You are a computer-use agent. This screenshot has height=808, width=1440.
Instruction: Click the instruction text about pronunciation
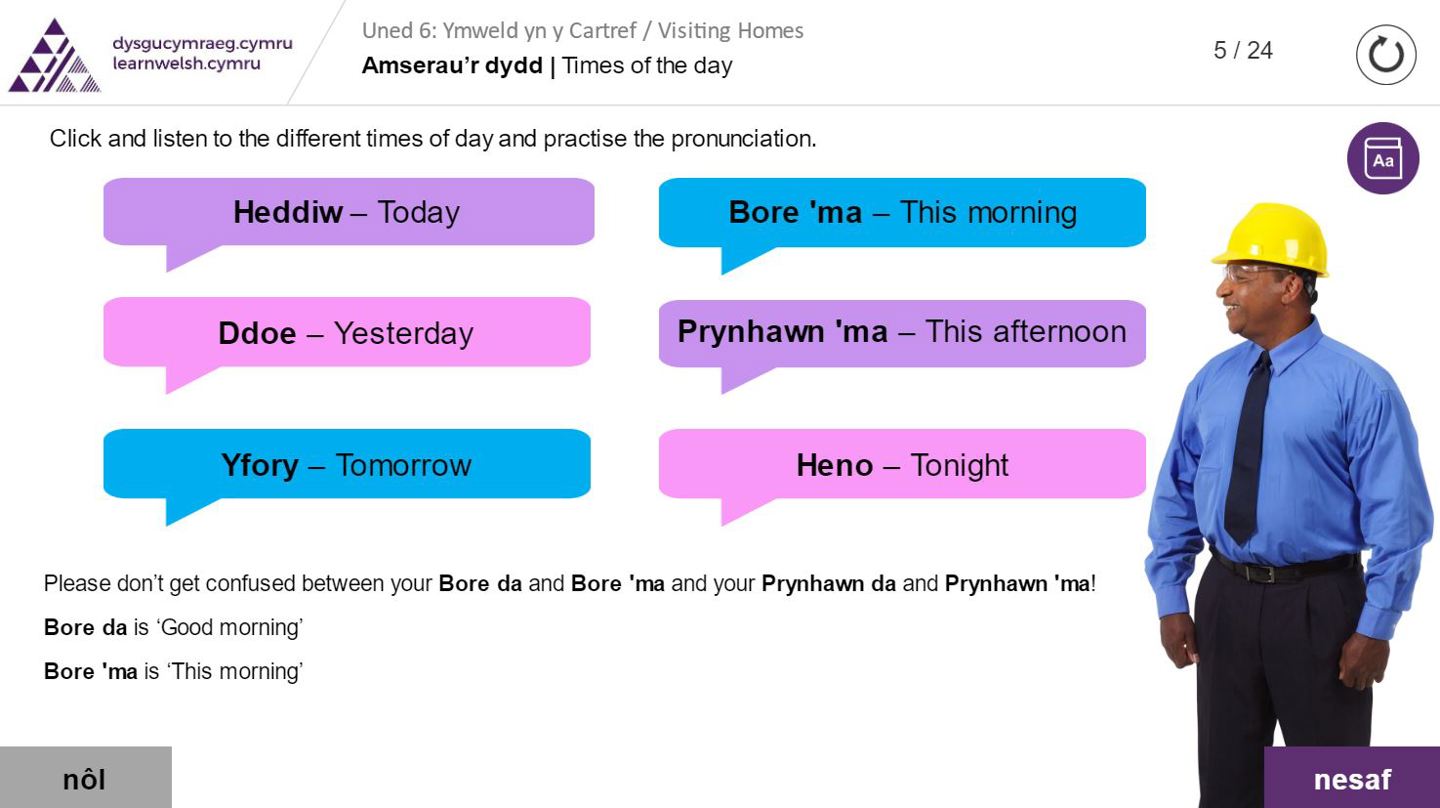click(433, 139)
